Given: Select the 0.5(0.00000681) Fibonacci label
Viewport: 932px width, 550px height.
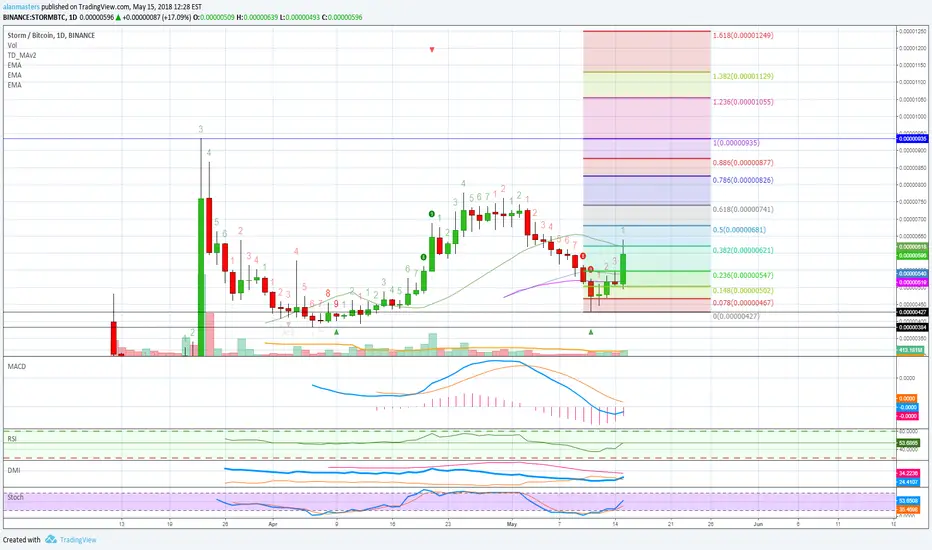Looking at the screenshot, I should (x=739, y=230).
